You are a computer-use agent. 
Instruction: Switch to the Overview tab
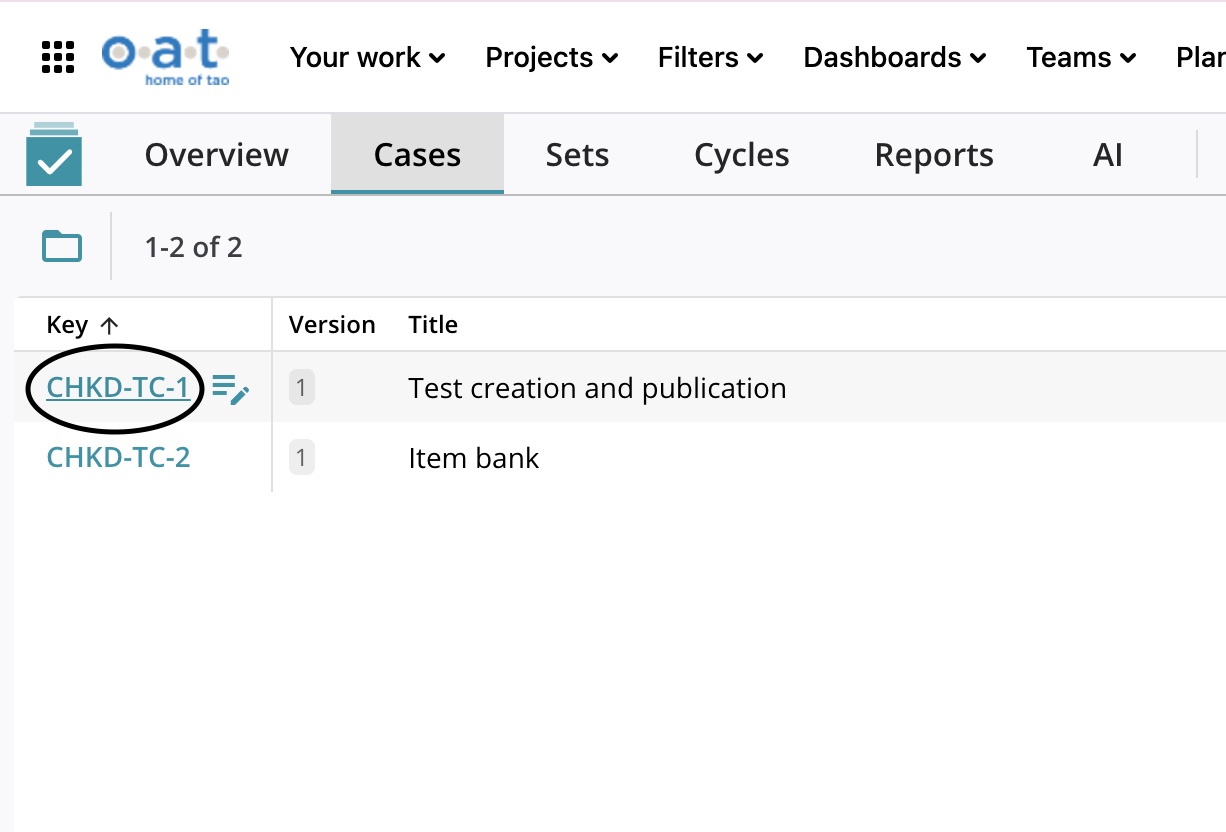pos(216,155)
